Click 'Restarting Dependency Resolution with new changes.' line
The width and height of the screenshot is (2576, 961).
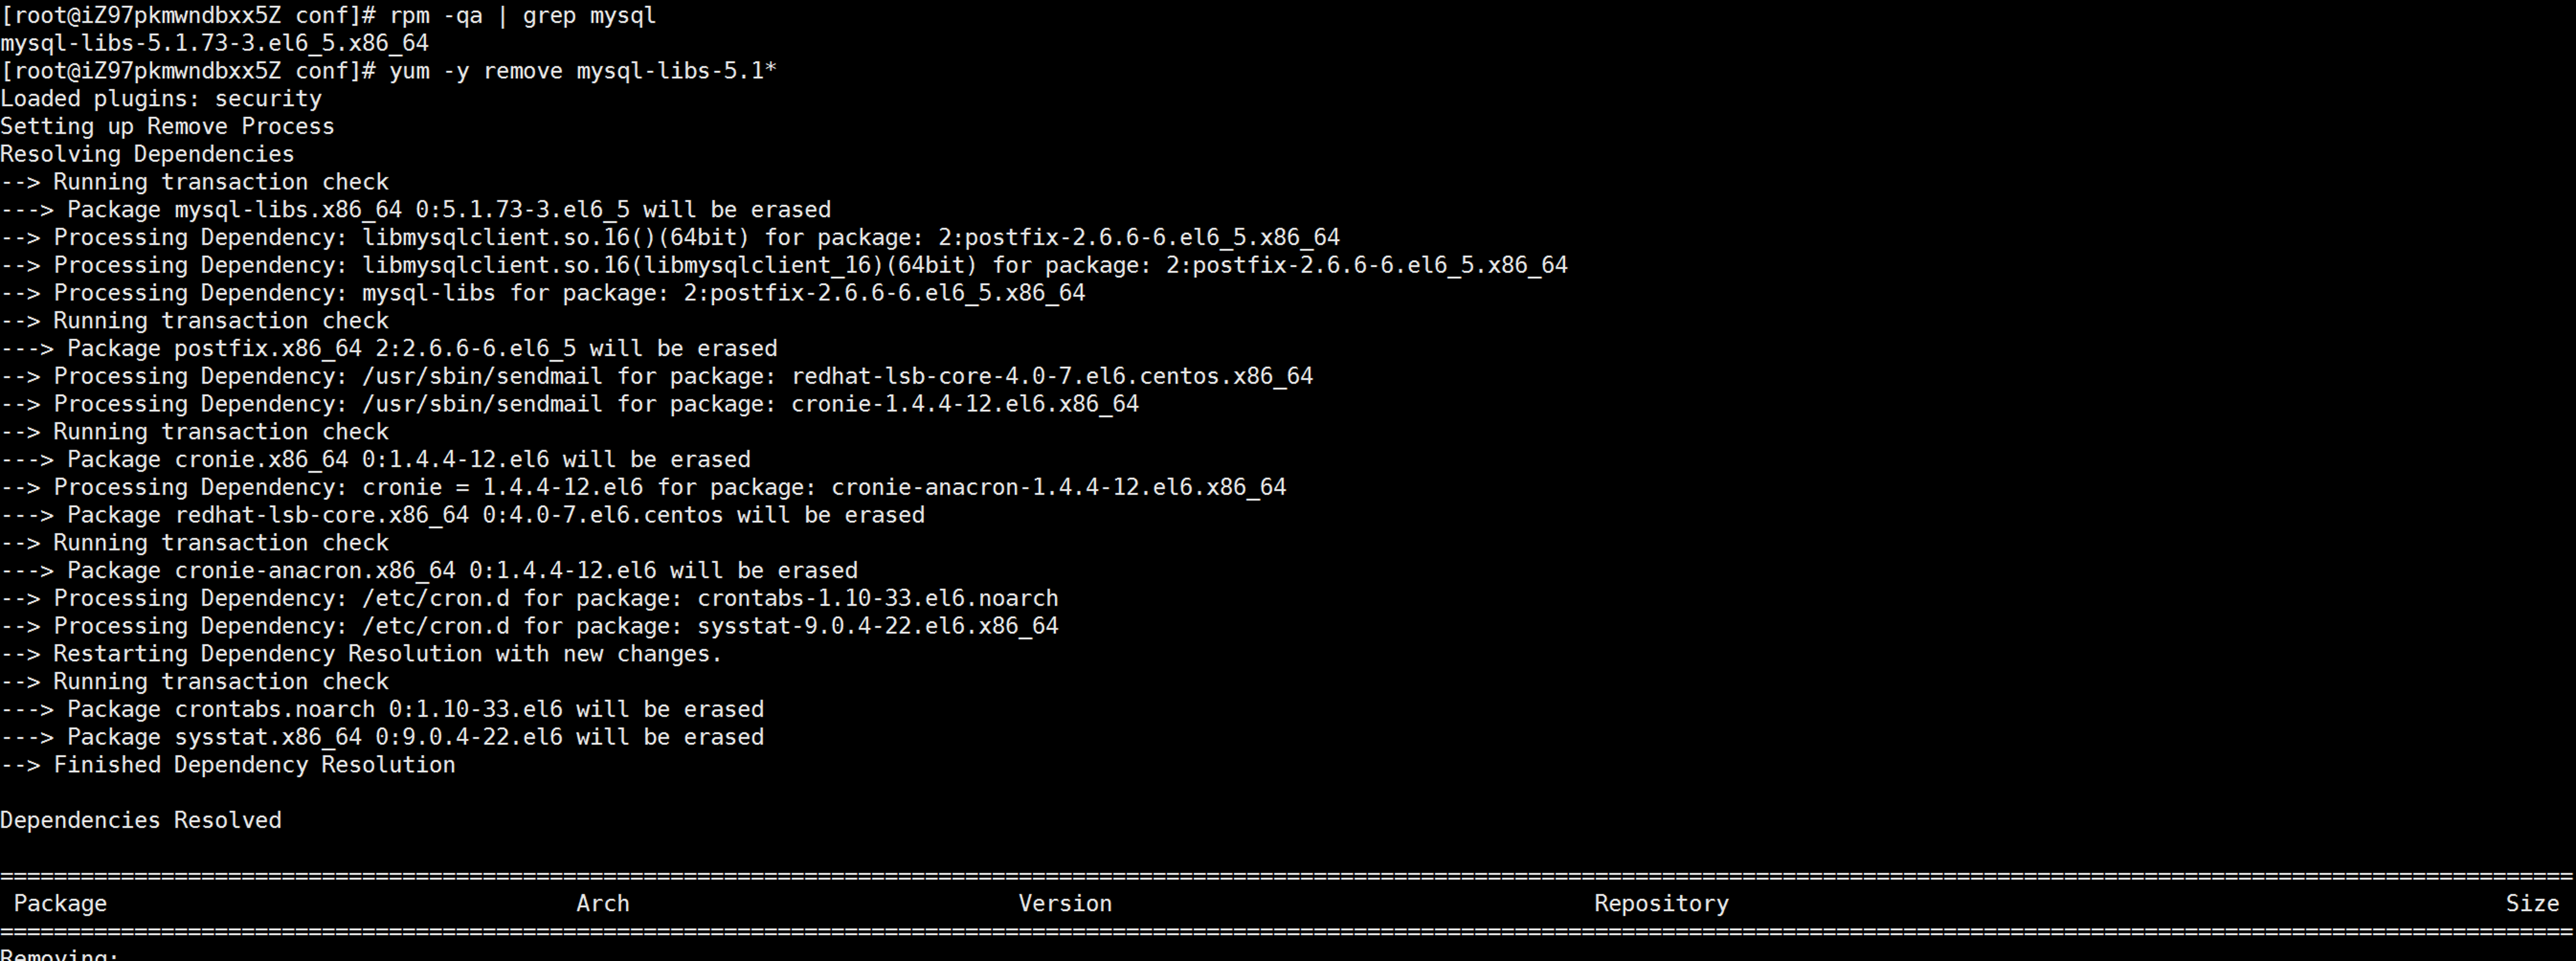click(361, 654)
